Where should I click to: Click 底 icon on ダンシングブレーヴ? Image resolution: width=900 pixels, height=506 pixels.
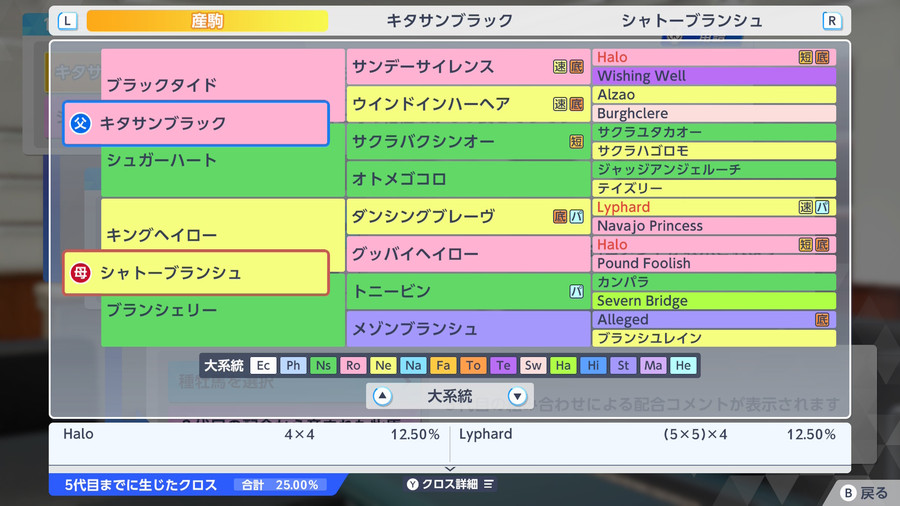560,216
